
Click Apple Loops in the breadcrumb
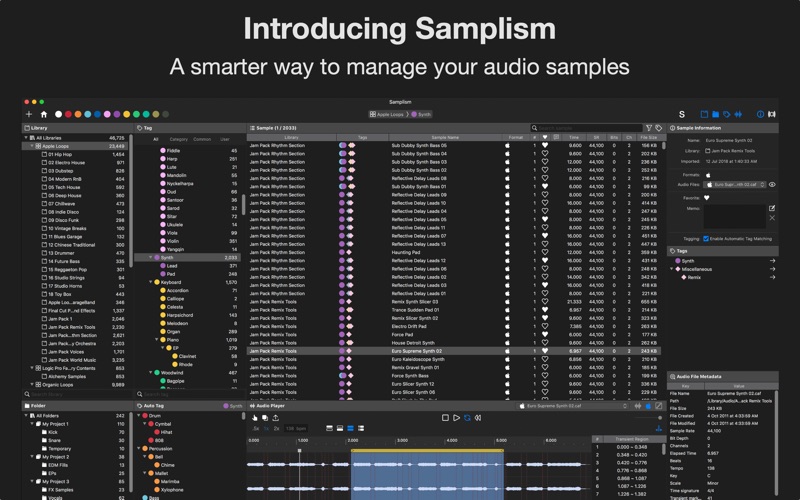point(387,114)
